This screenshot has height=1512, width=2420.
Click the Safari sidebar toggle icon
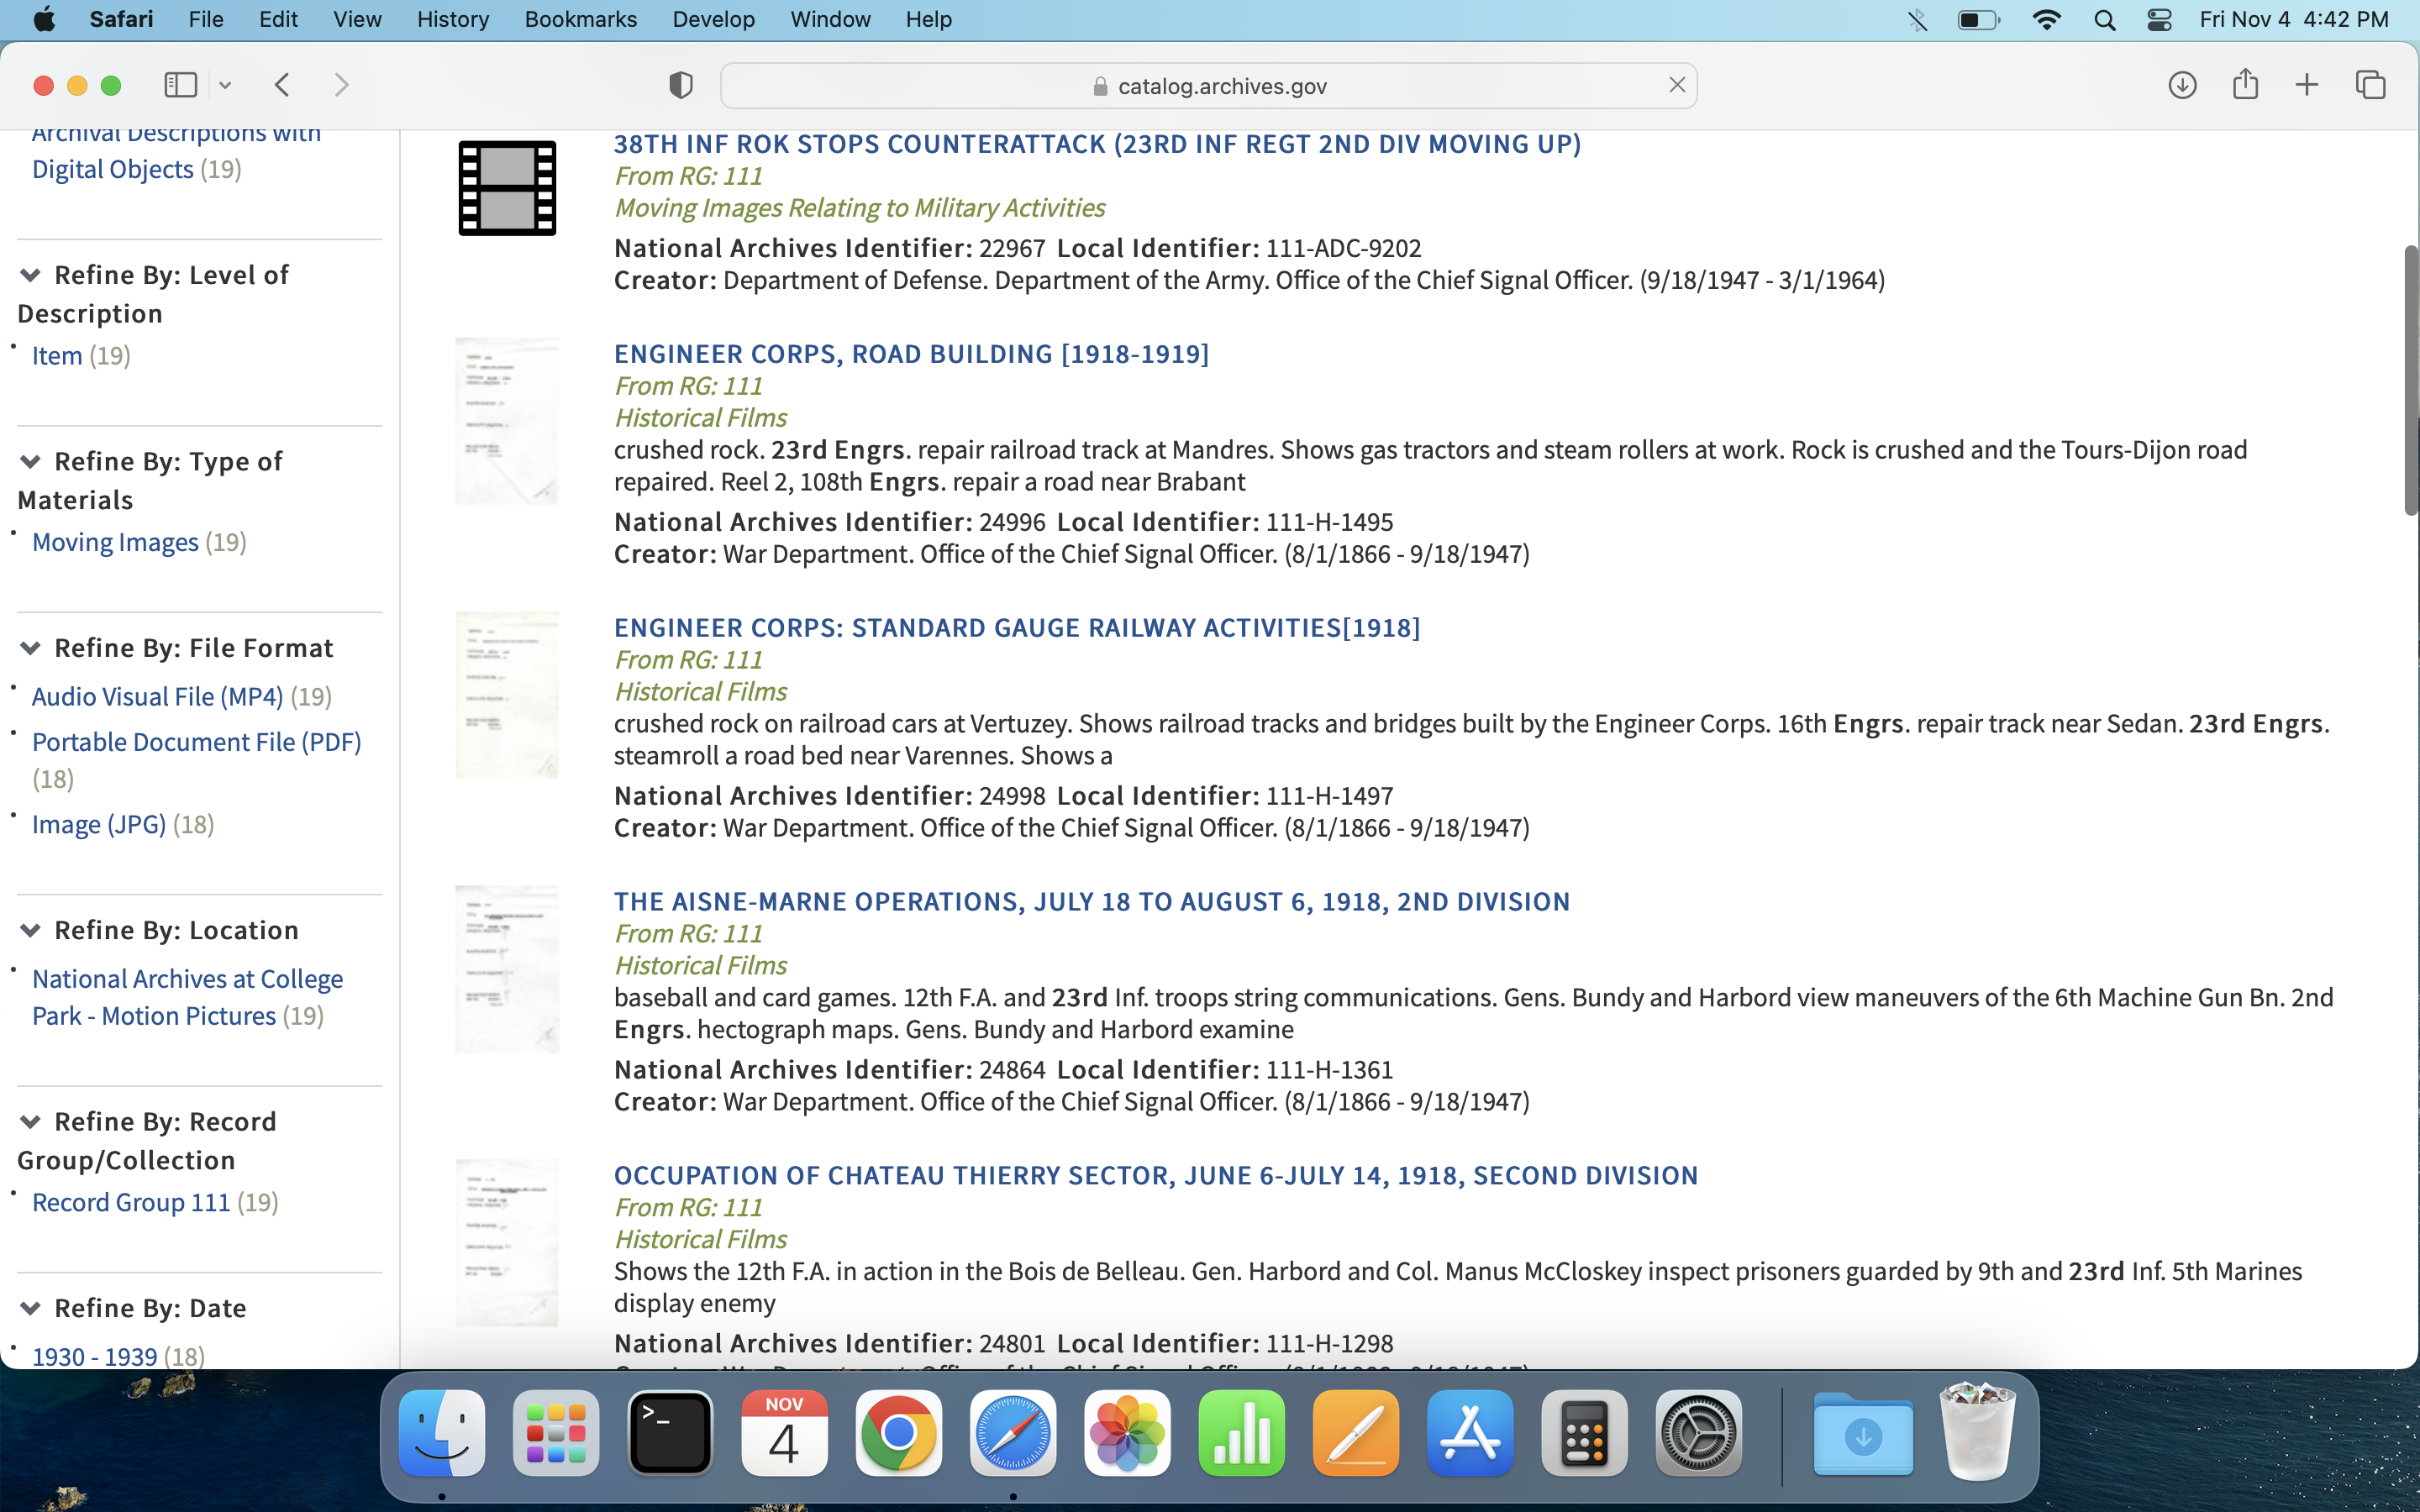pos(180,85)
